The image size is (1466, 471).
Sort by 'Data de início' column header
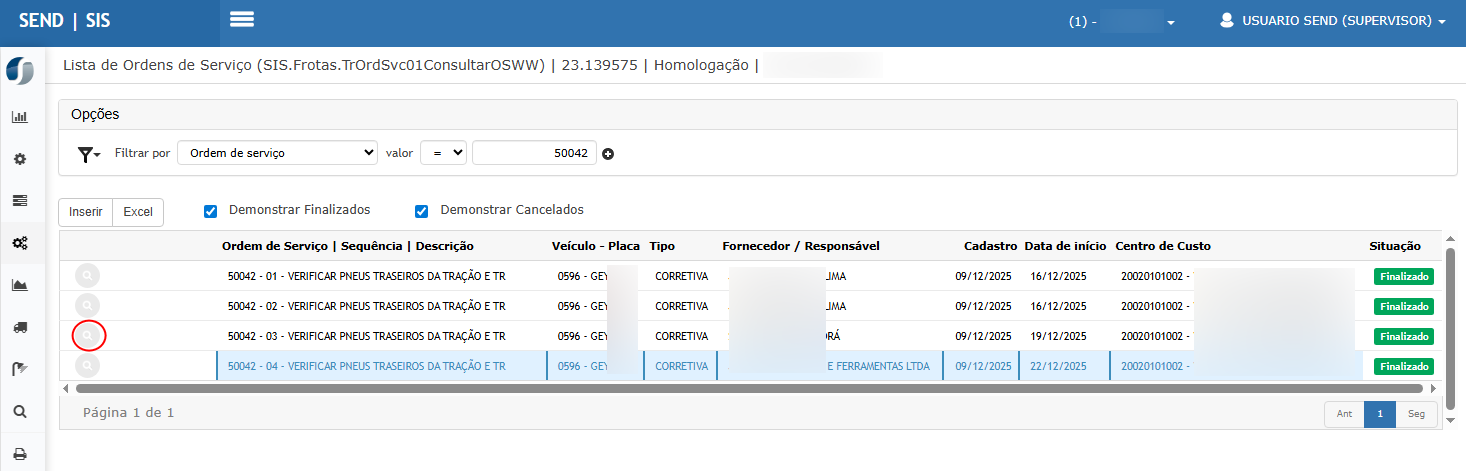(1065, 246)
